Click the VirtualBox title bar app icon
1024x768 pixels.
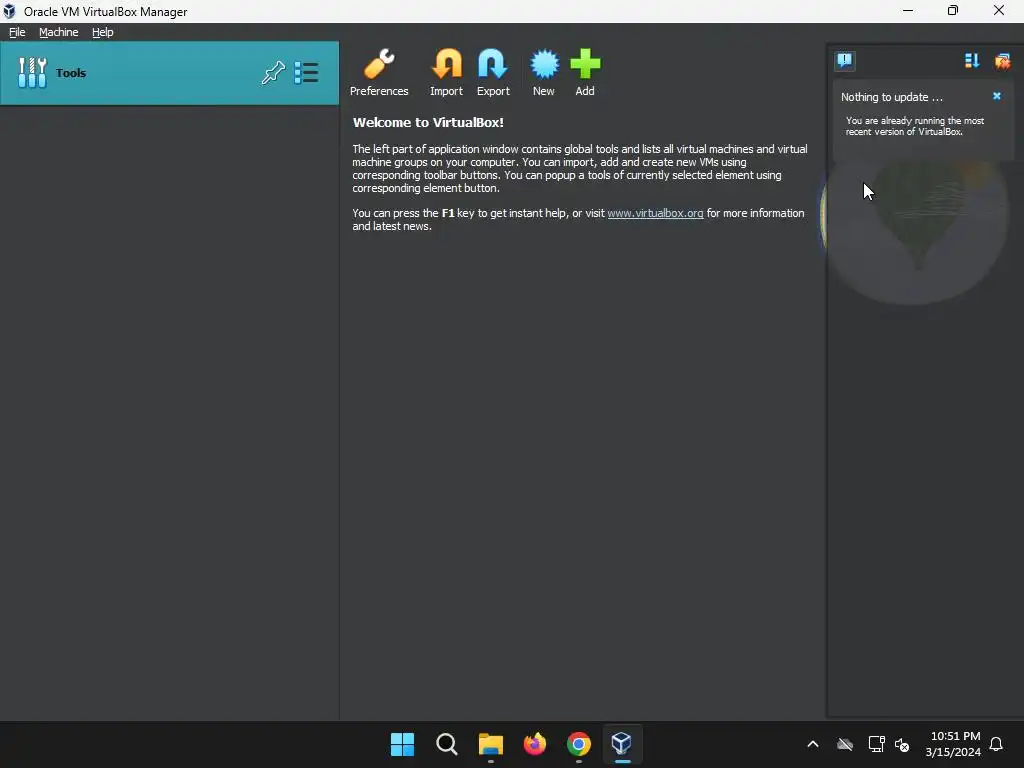[10, 11]
